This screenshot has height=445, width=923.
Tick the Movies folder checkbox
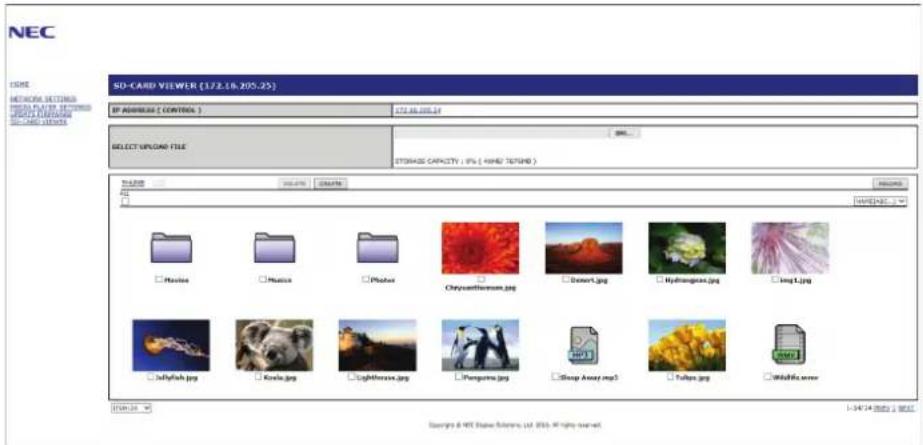tap(159, 280)
